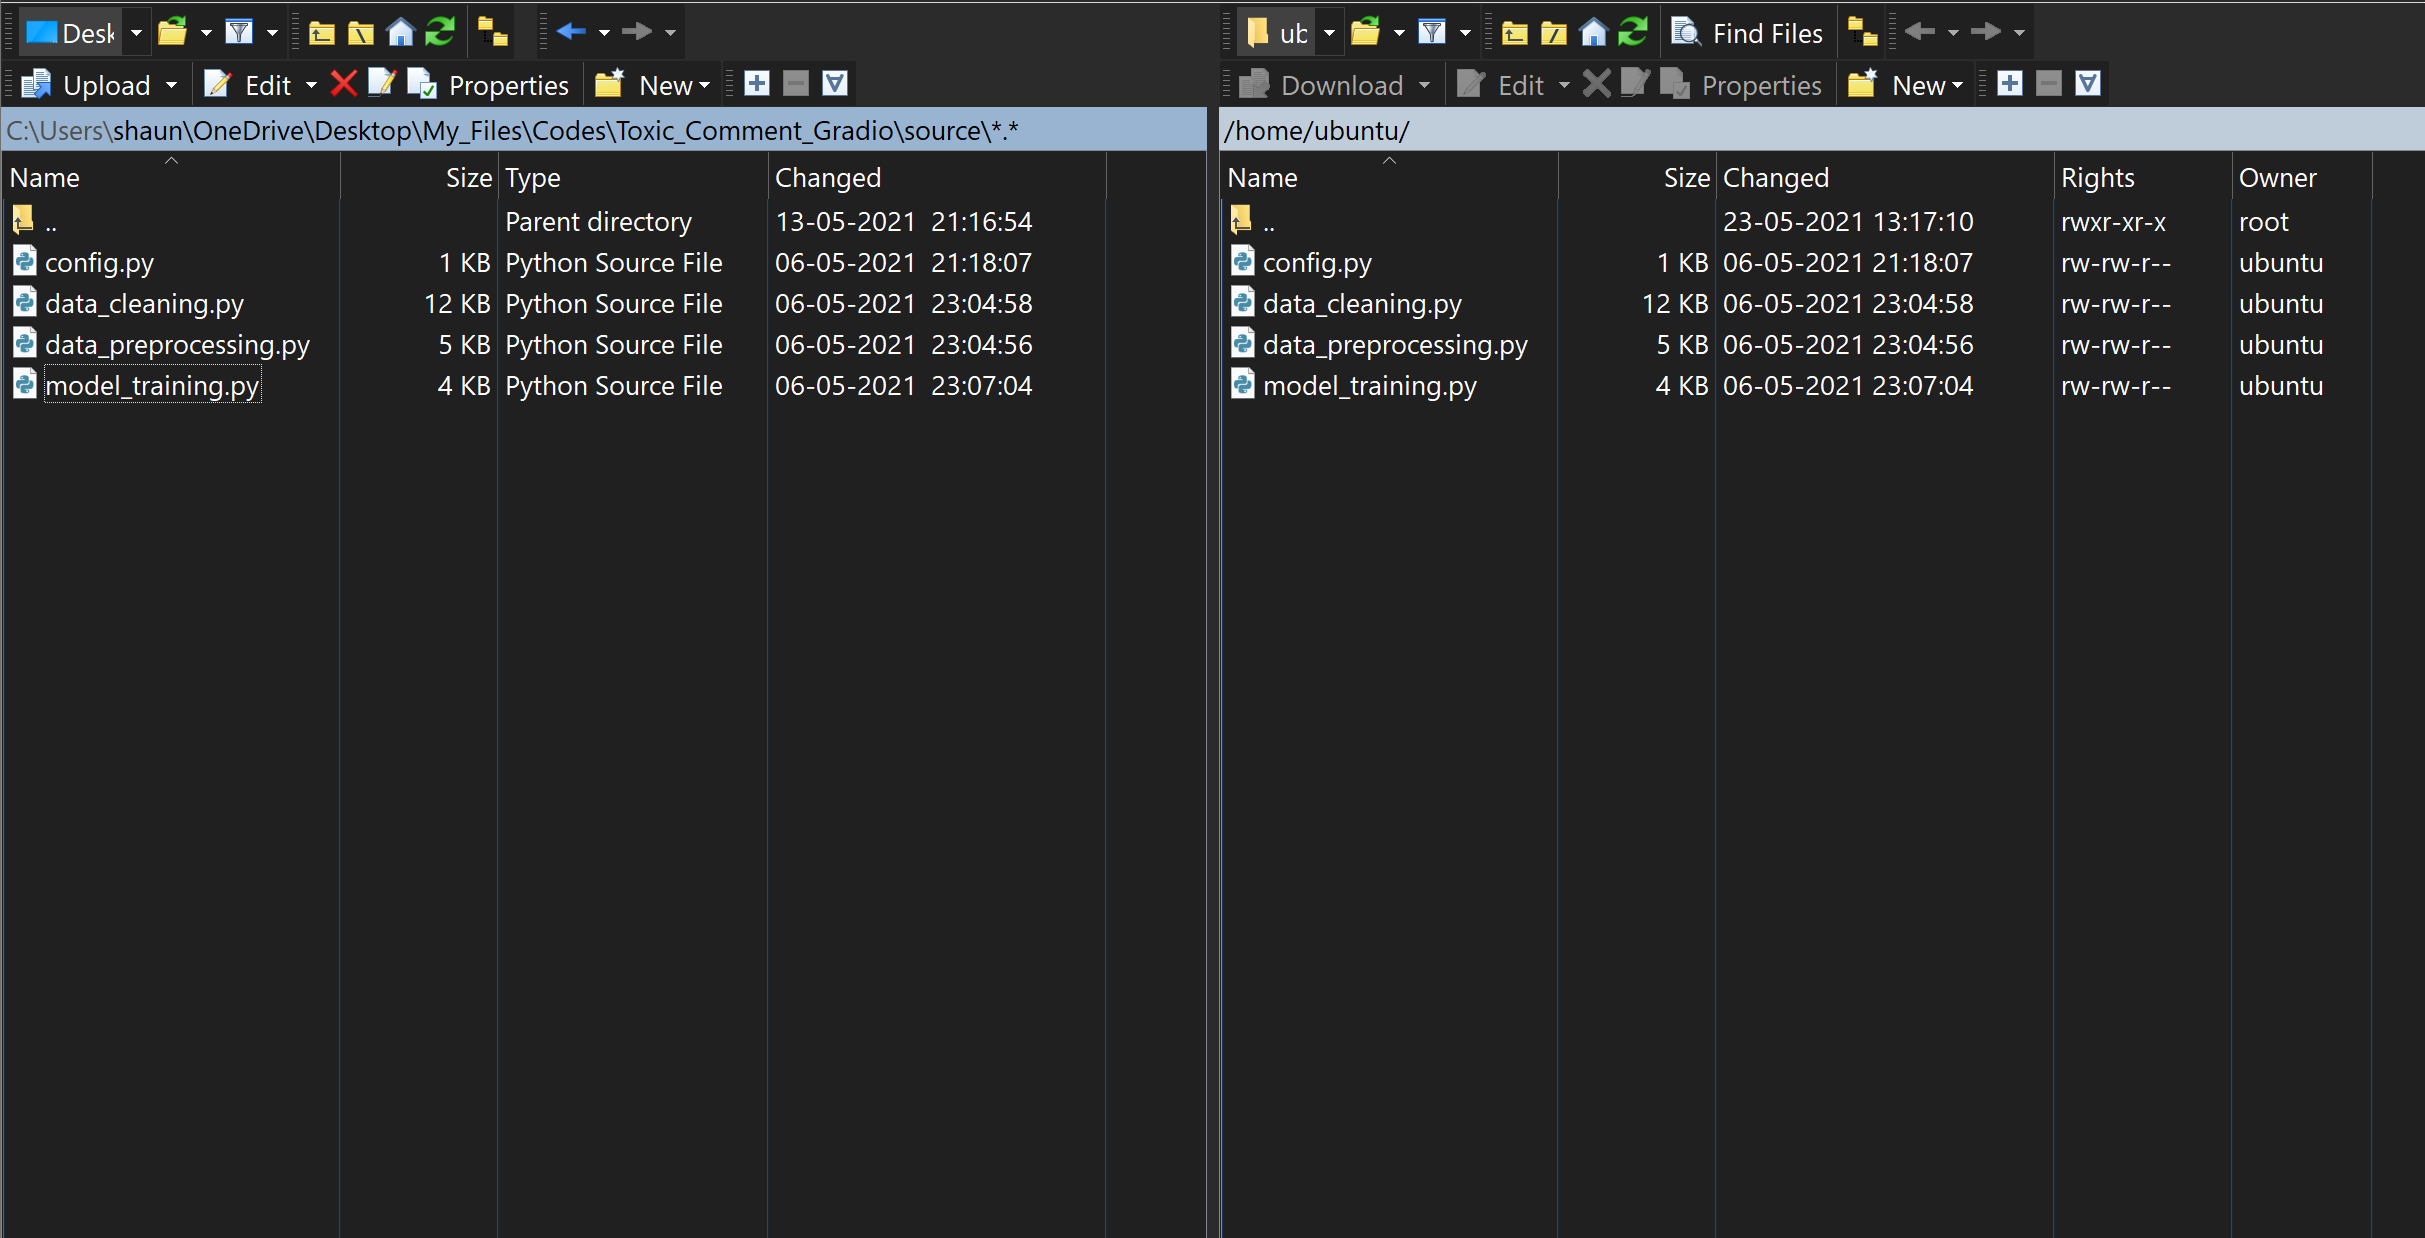Screen dimensions: 2425x1238
Task: Open Properties for the local file
Action: pyautogui.click(x=490, y=85)
